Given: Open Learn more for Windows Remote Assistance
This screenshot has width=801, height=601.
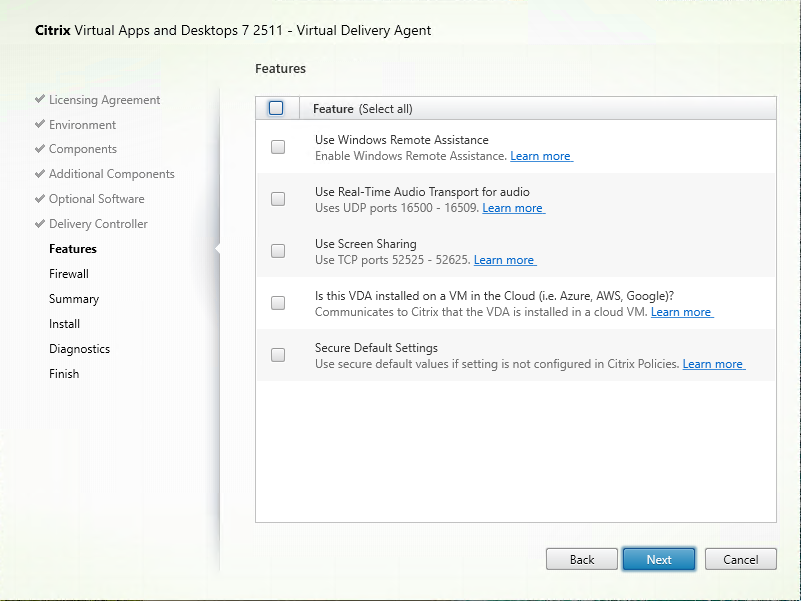Looking at the screenshot, I should [540, 156].
